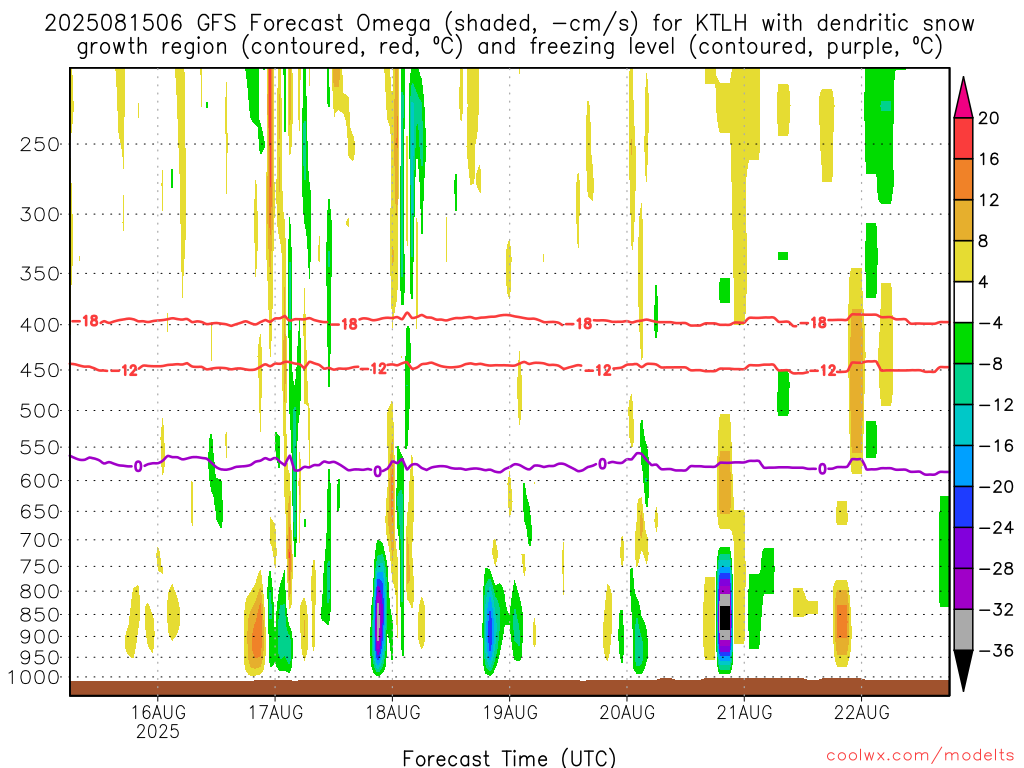Click the black omega core before 21AUG
The image size is (1024, 768).
click(x=725, y=617)
